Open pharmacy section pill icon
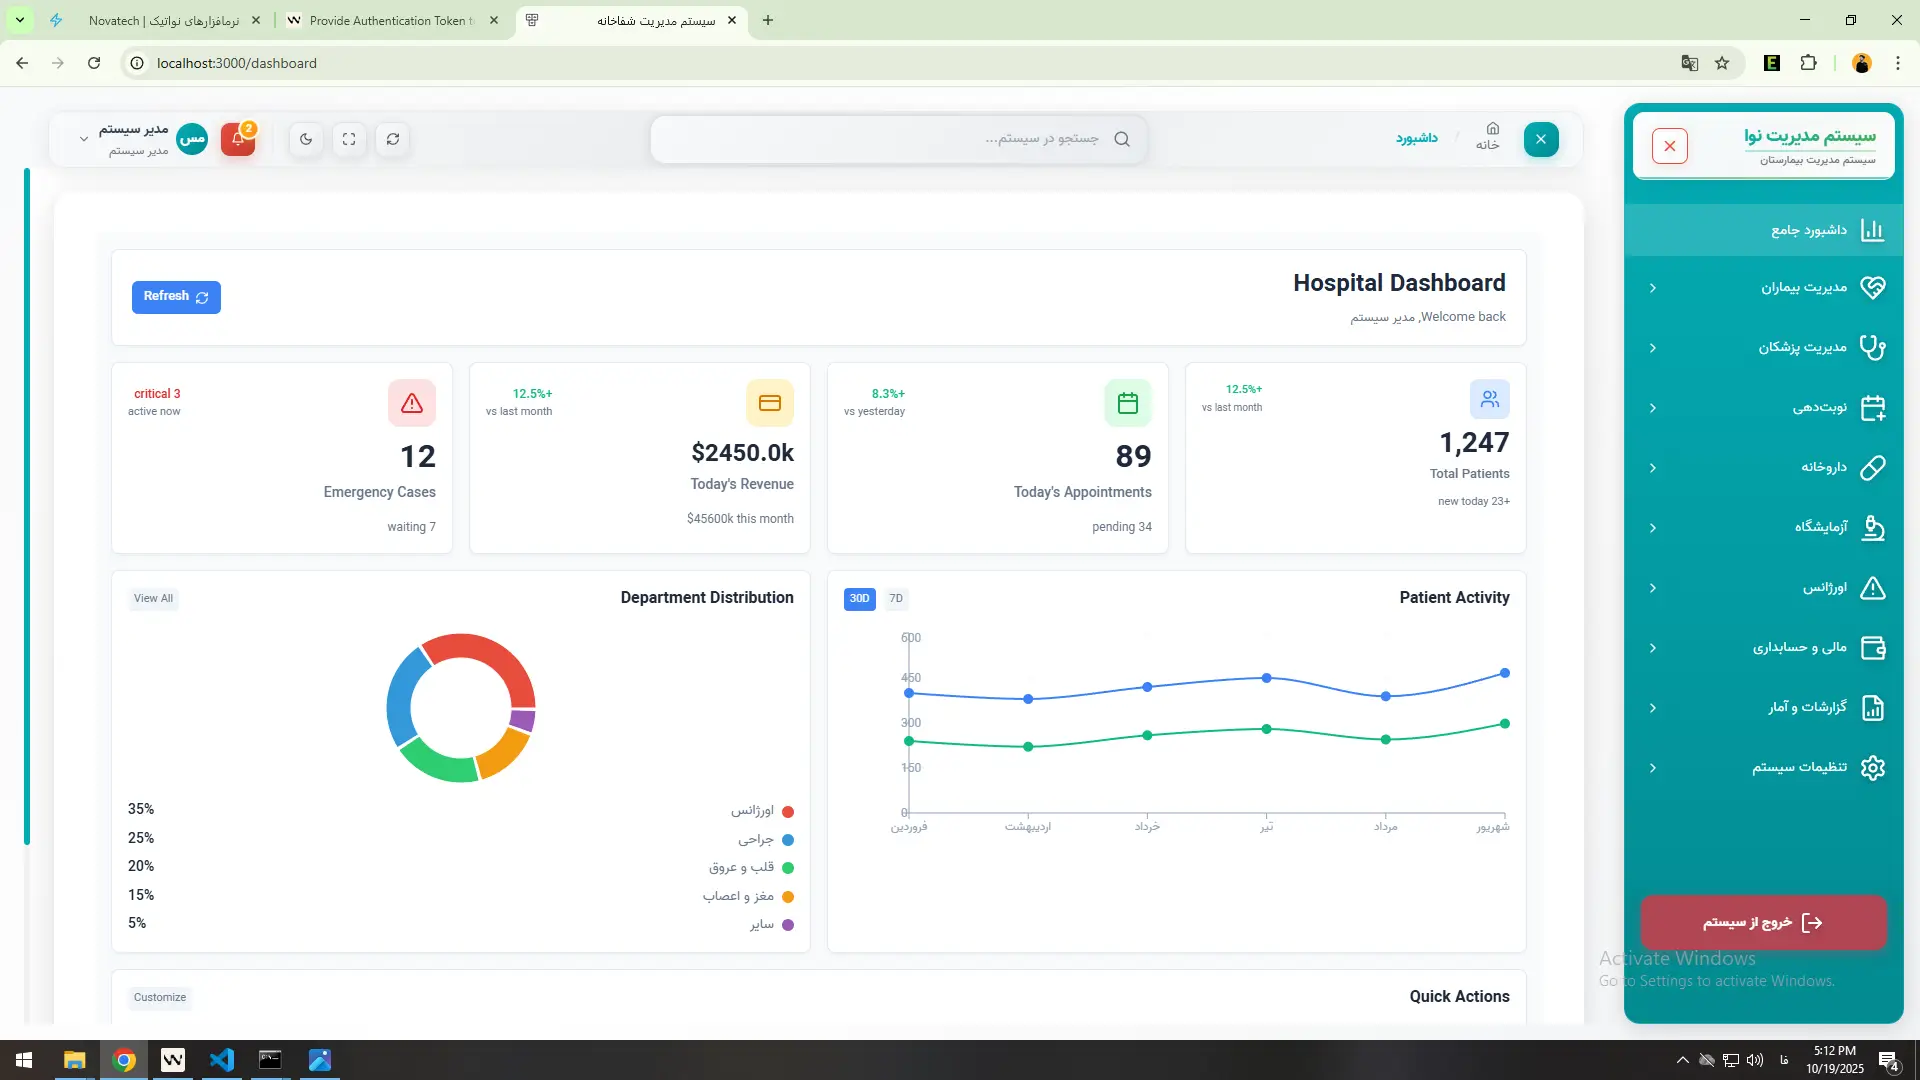1920x1080 pixels. click(x=1872, y=467)
